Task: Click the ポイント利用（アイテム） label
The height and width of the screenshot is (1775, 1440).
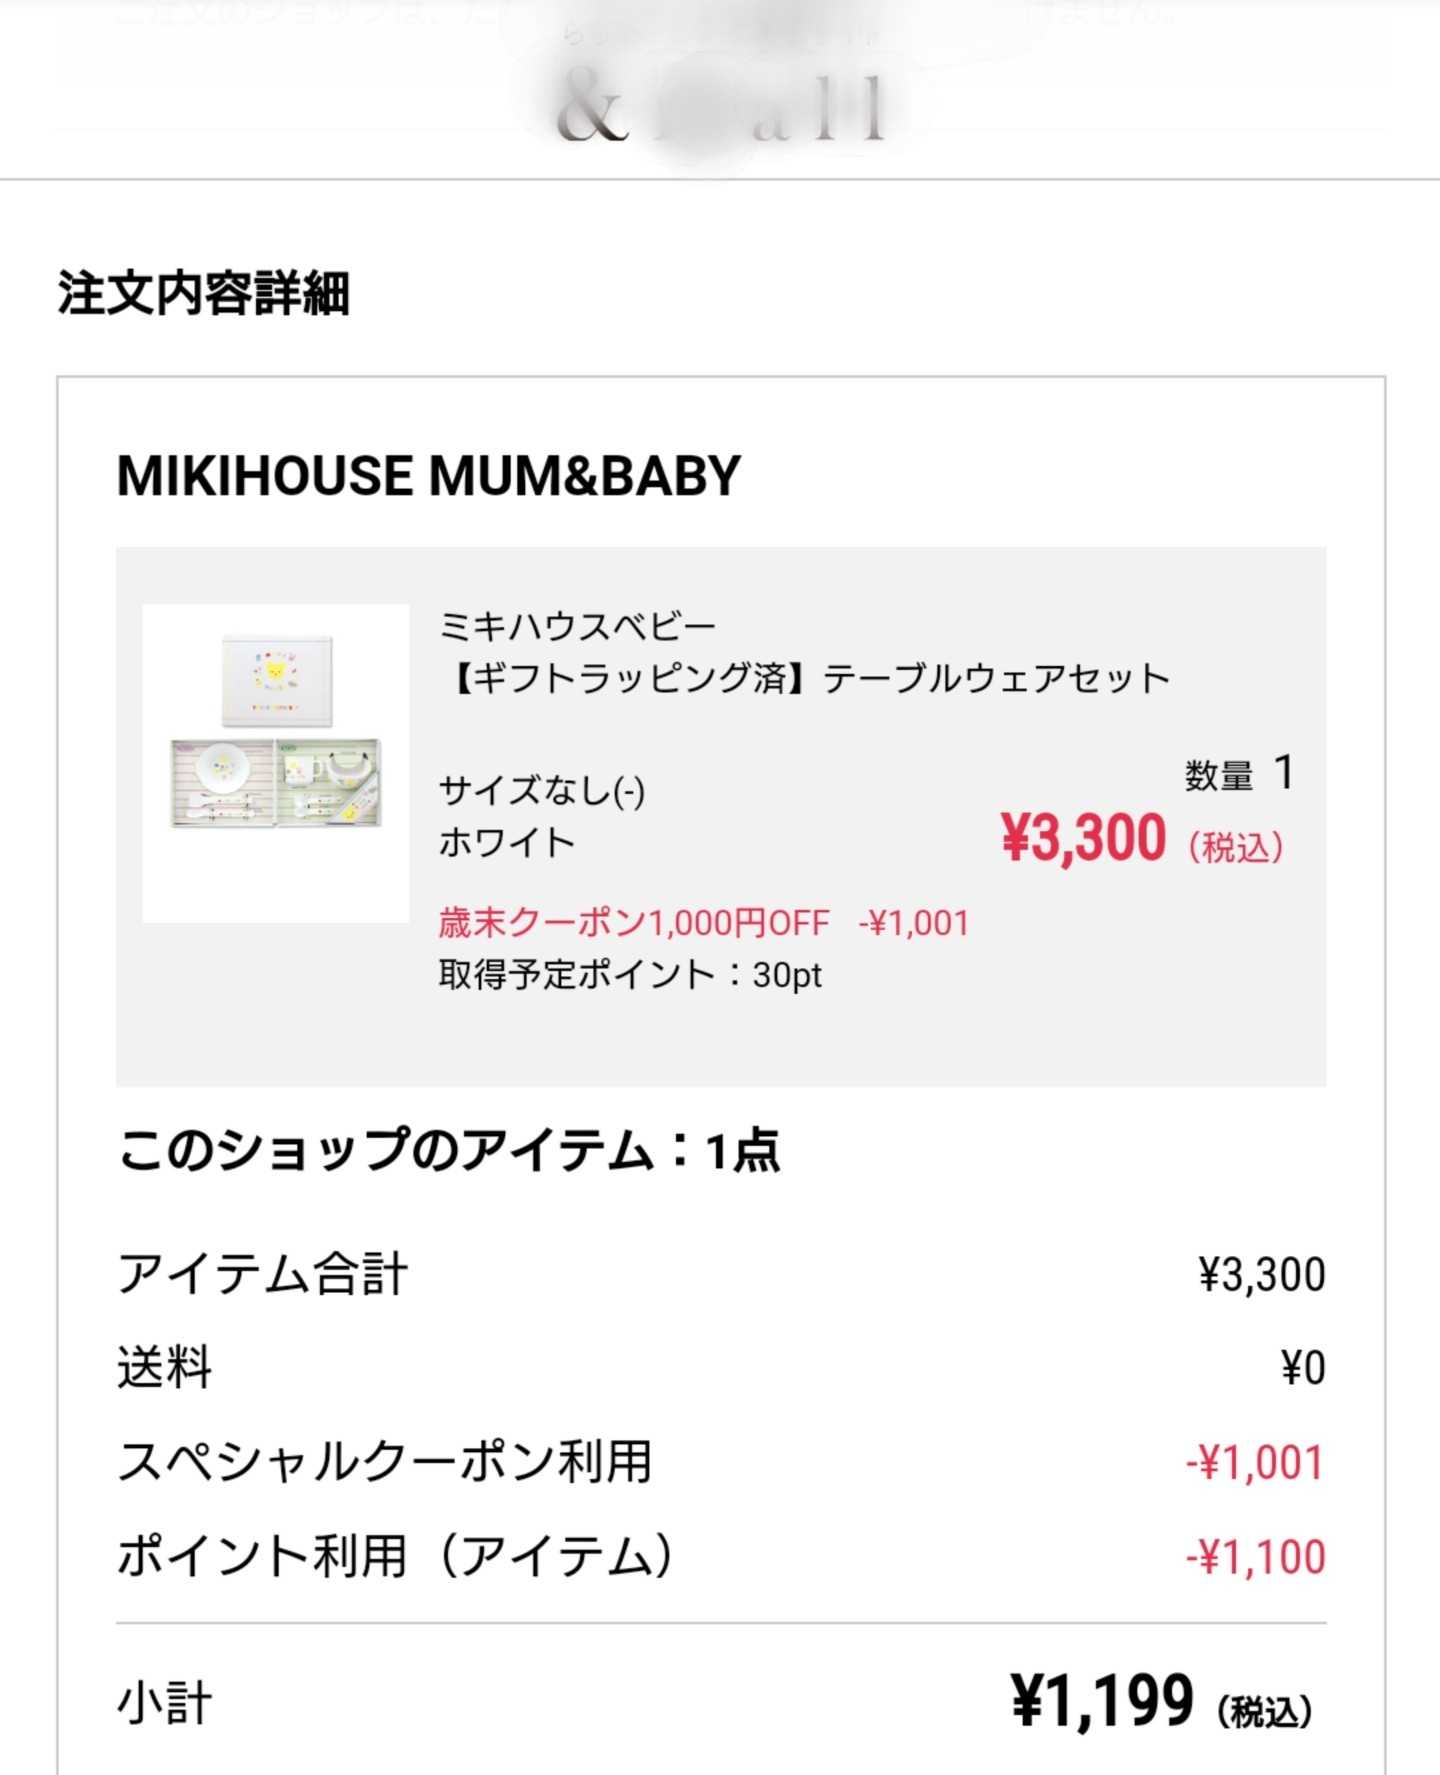Action: tap(397, 1557)
